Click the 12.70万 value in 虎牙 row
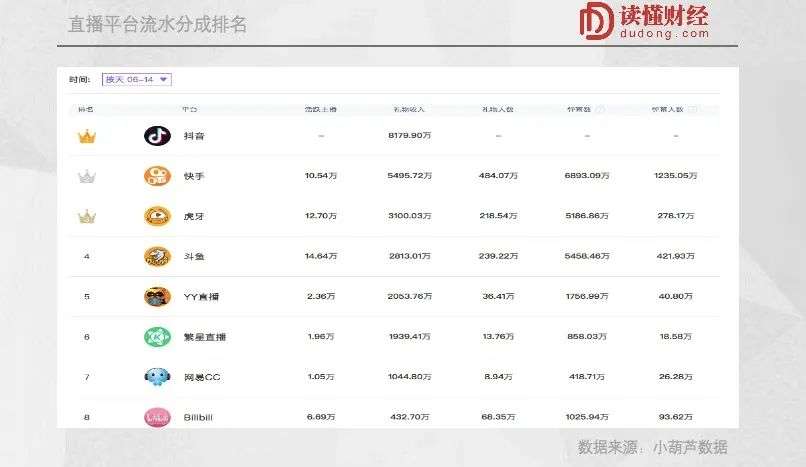Image resolution: width=806 pixels, height=467 pixels. click(x=321, y=216)
